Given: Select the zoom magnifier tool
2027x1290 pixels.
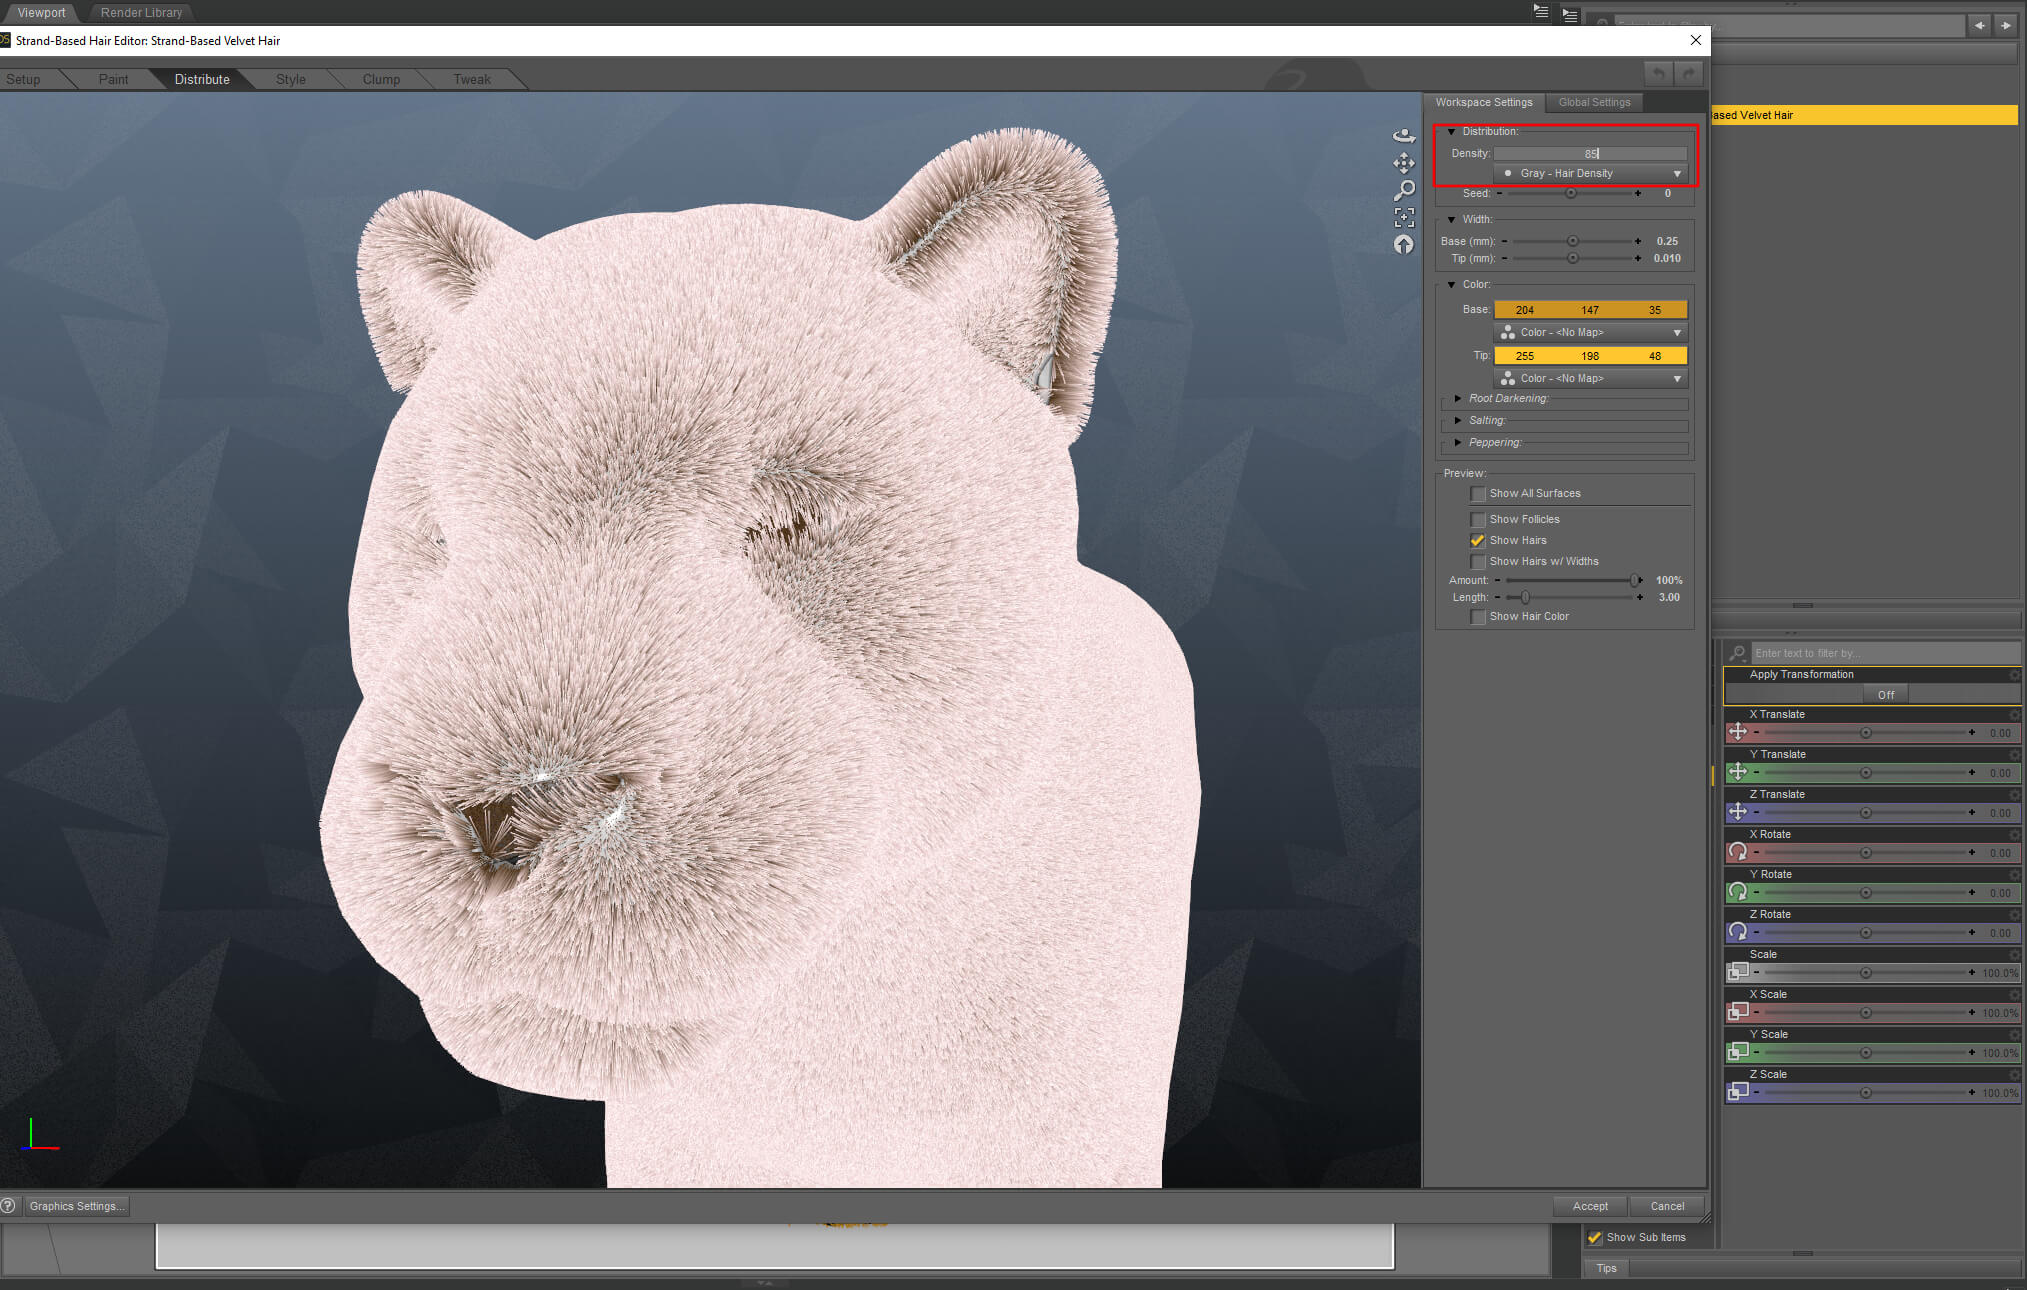Looking at the screenshot, I should (x=1404, y=190).
